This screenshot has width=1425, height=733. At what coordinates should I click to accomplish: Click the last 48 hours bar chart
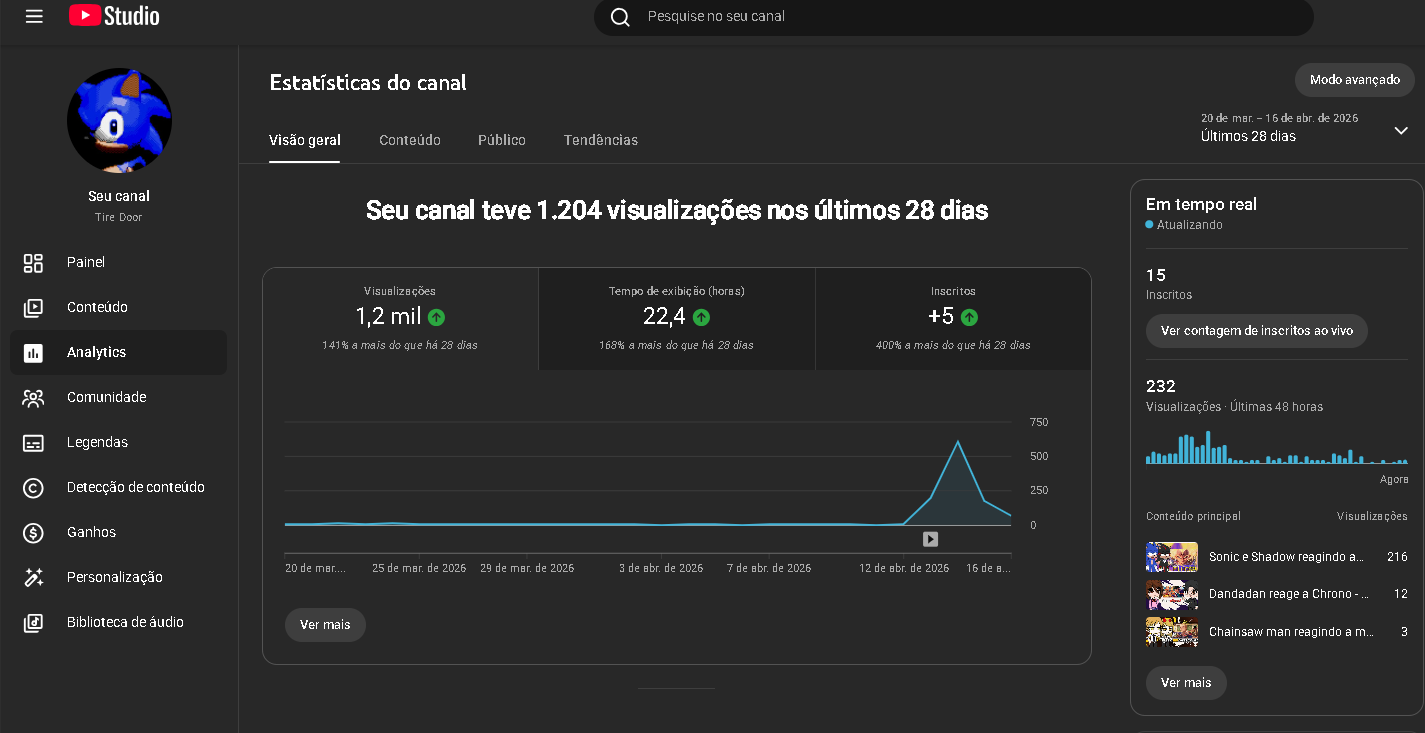tap(1276, 447)
